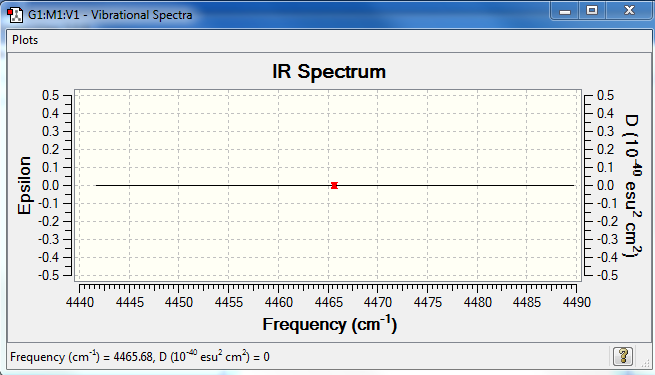The height and width of the screenshot is (375, 655).
Task: Click the 4465 tick label below plot
Action: click(x=328, y=302)
